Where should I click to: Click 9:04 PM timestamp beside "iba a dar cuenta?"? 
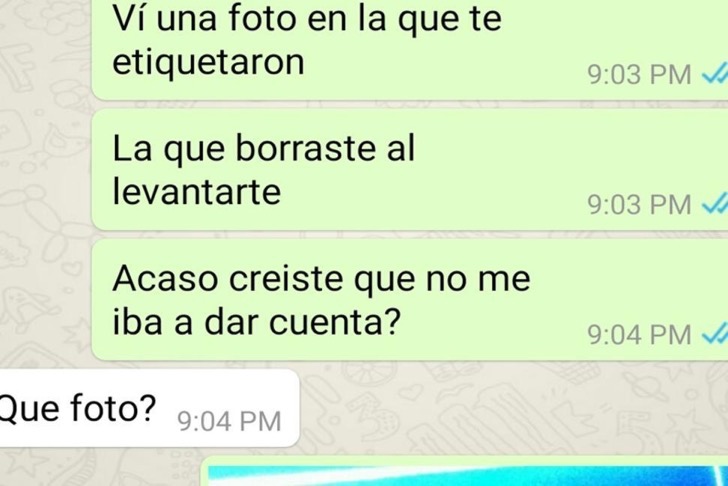click(x=639, y=335)
